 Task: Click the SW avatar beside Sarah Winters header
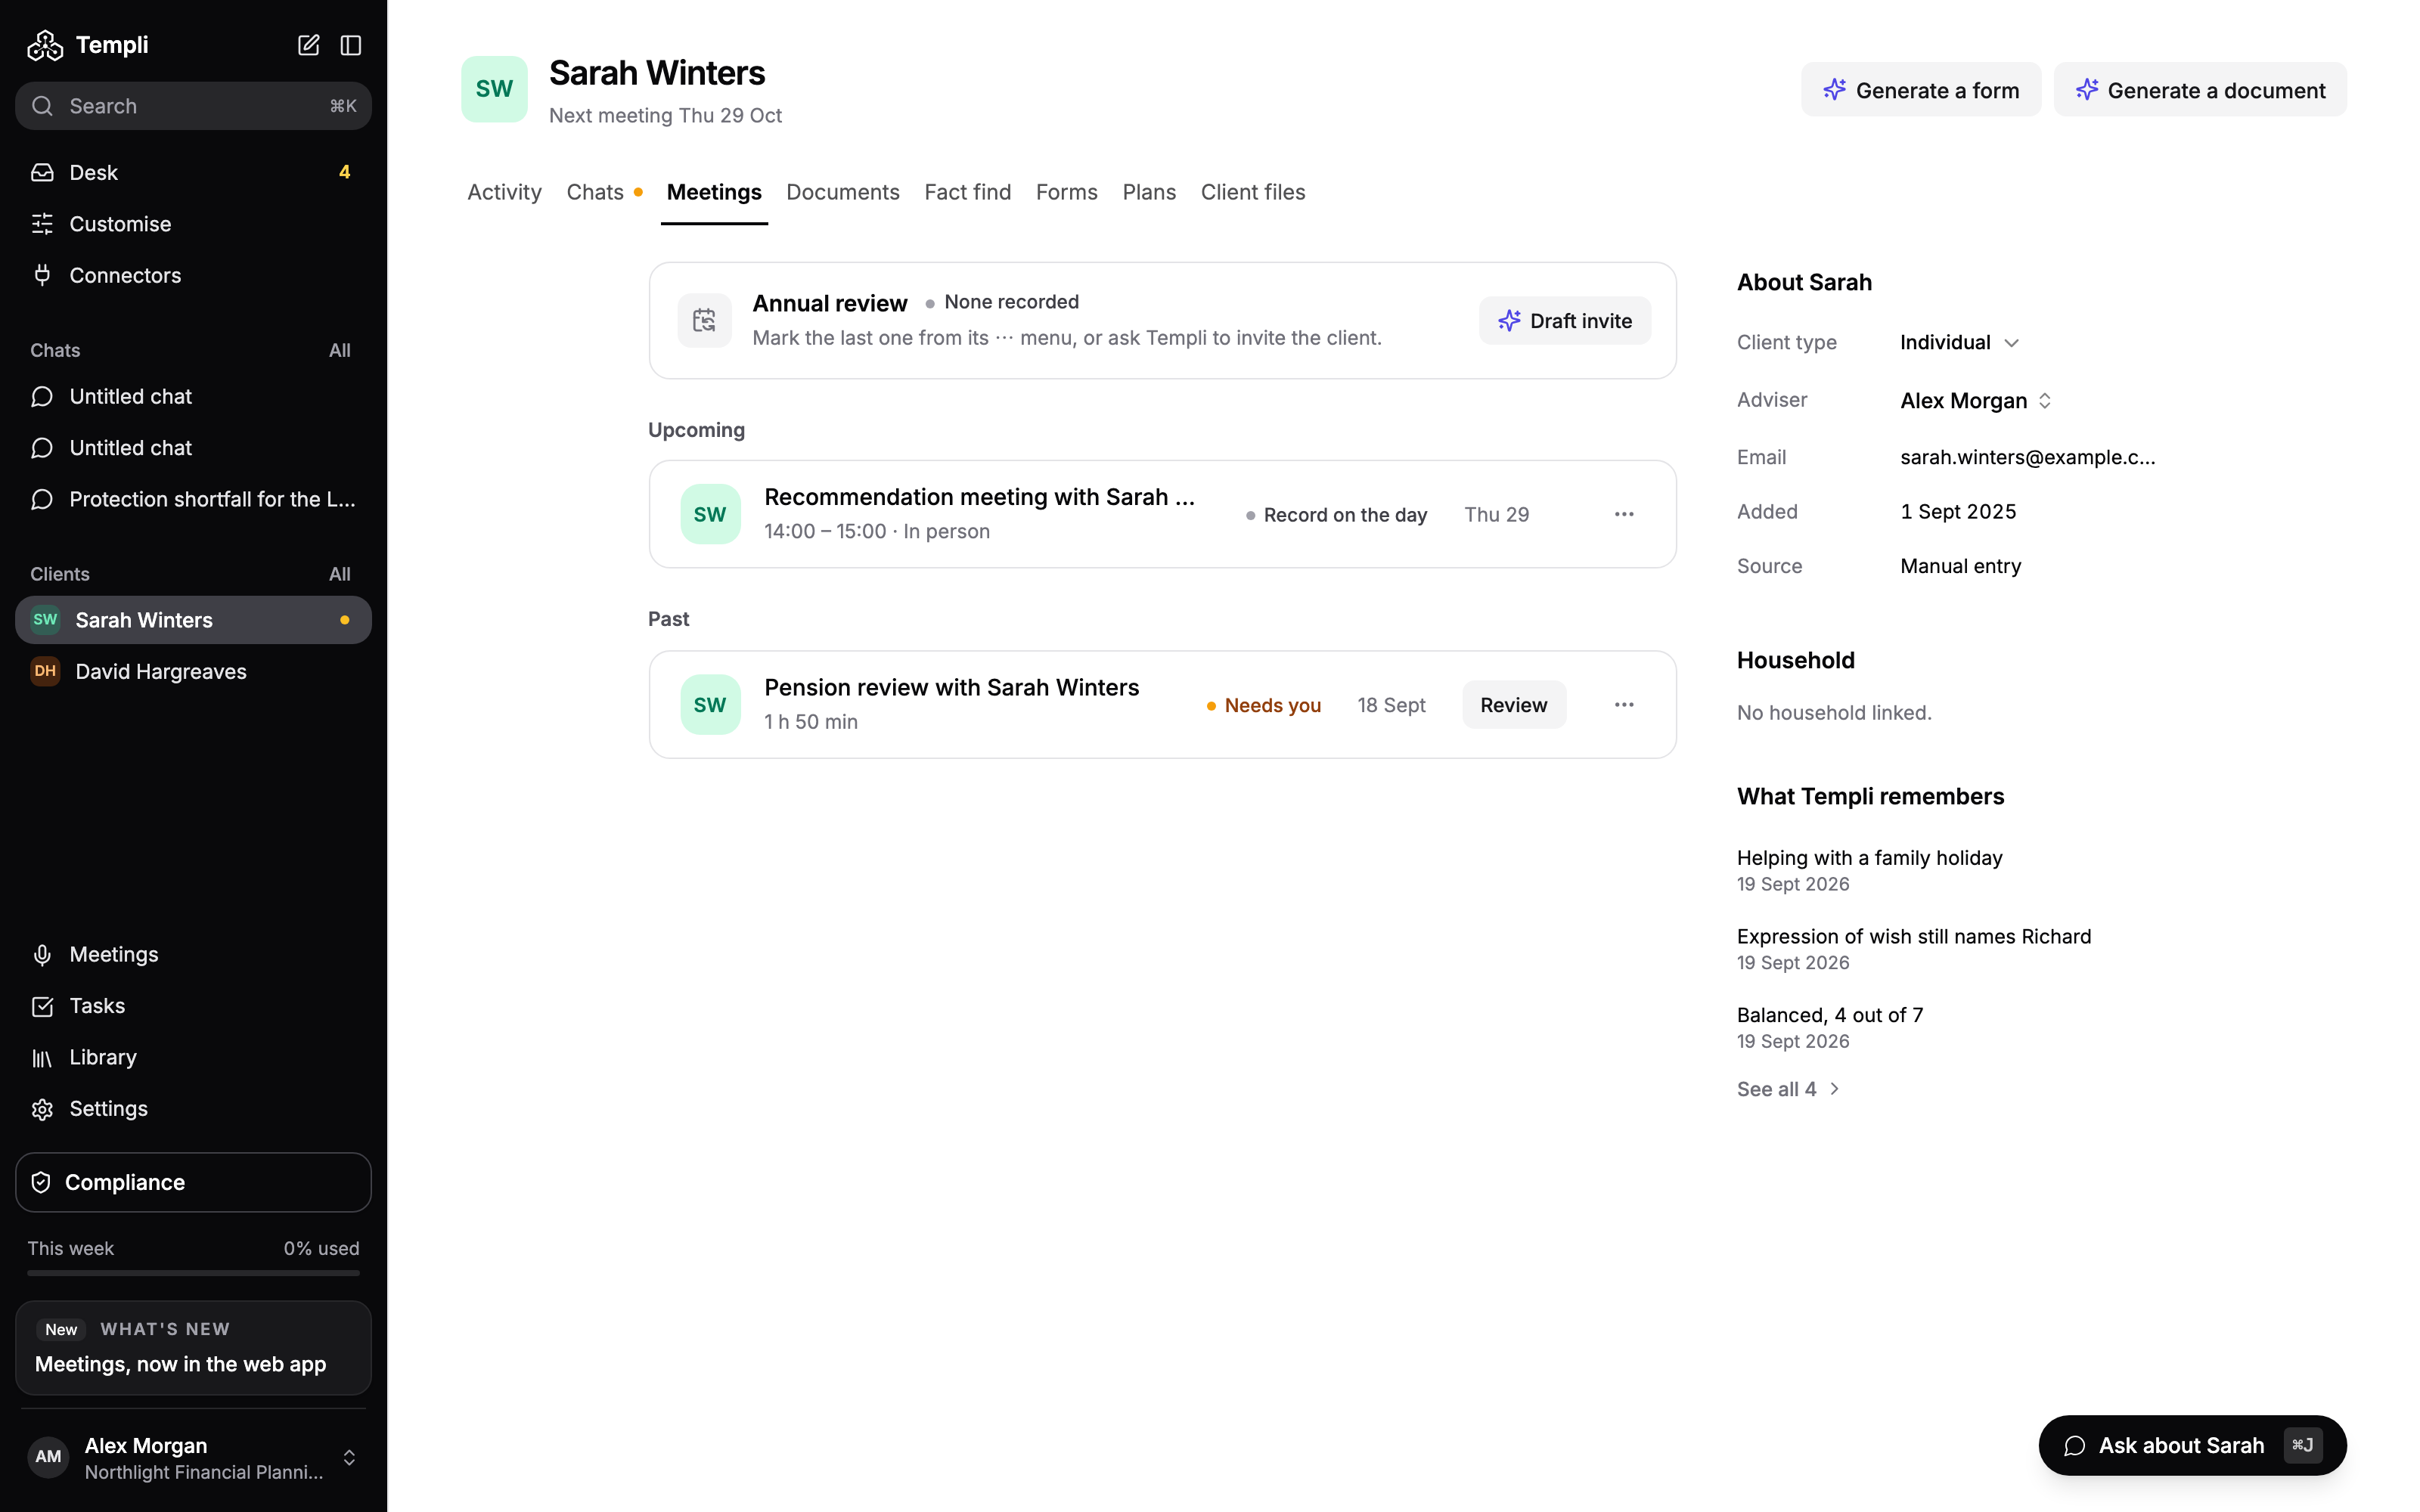pyautogui.click(x=494, y=89)
